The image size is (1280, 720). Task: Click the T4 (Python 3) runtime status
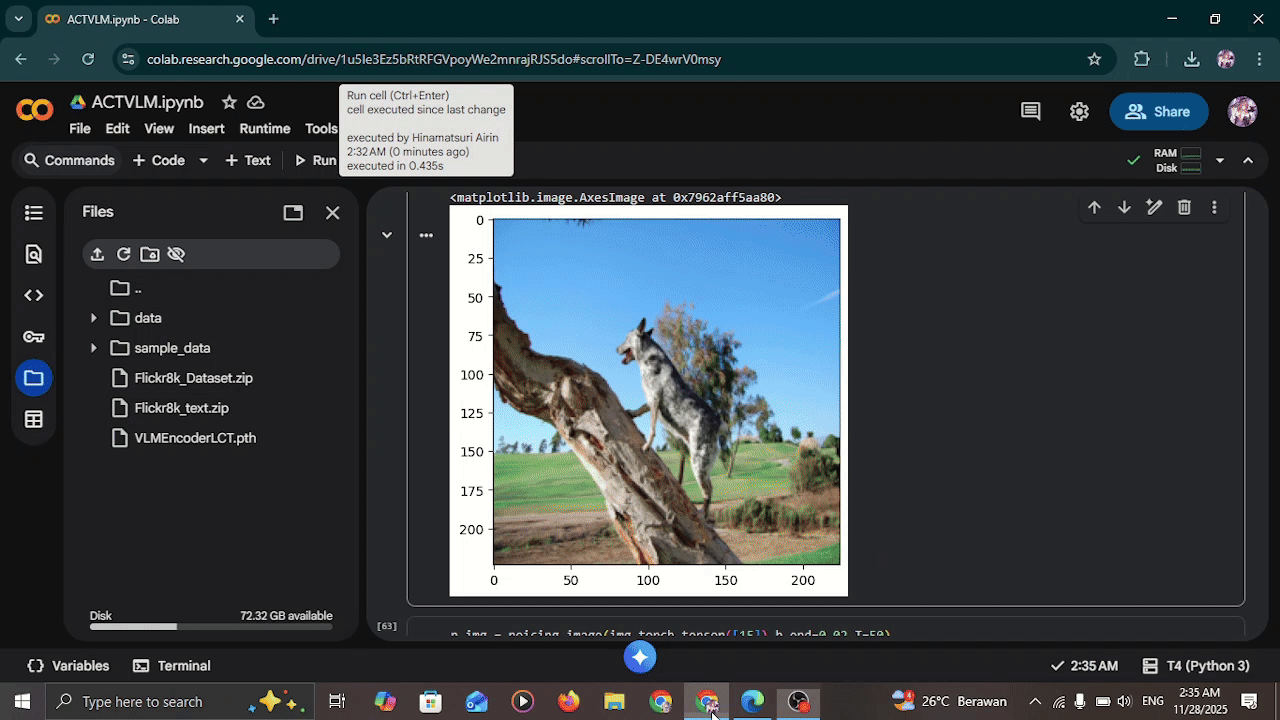pyautogui.click(x=1196, y=666)
